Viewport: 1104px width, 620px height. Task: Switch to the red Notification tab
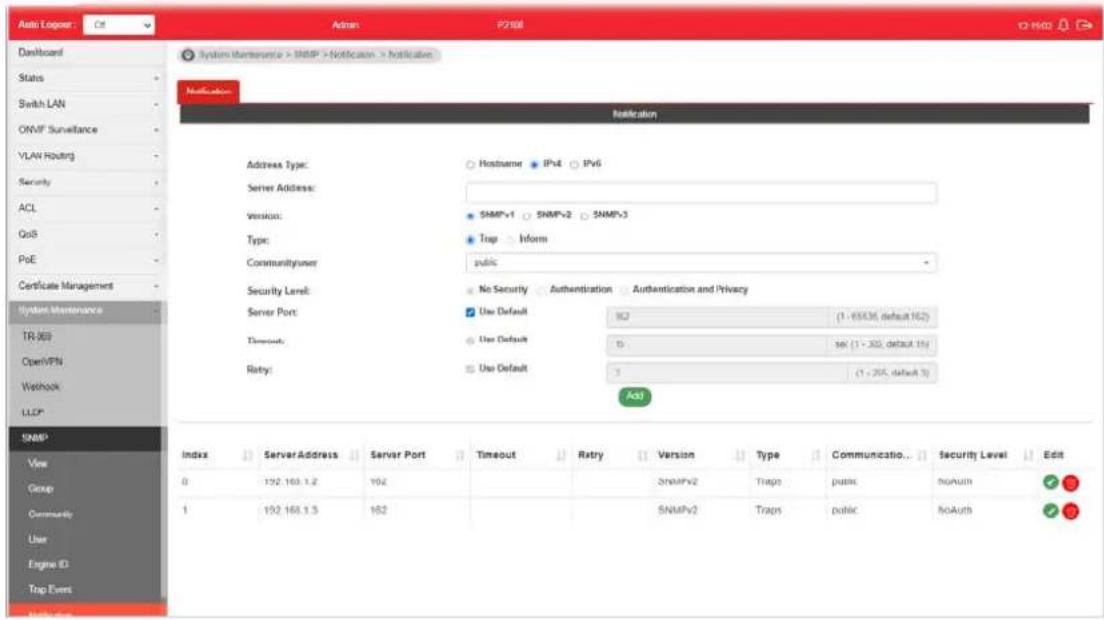tap(208, 91)
